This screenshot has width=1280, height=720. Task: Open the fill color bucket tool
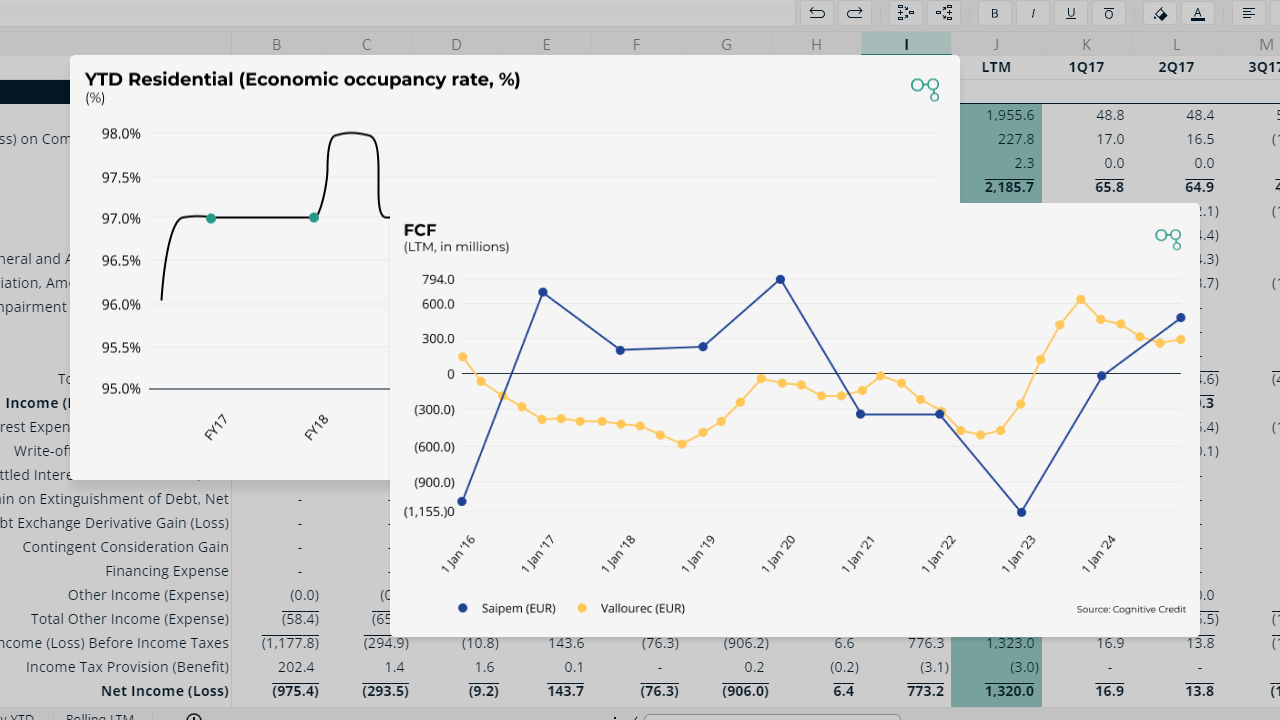(x=1160, y=13)
